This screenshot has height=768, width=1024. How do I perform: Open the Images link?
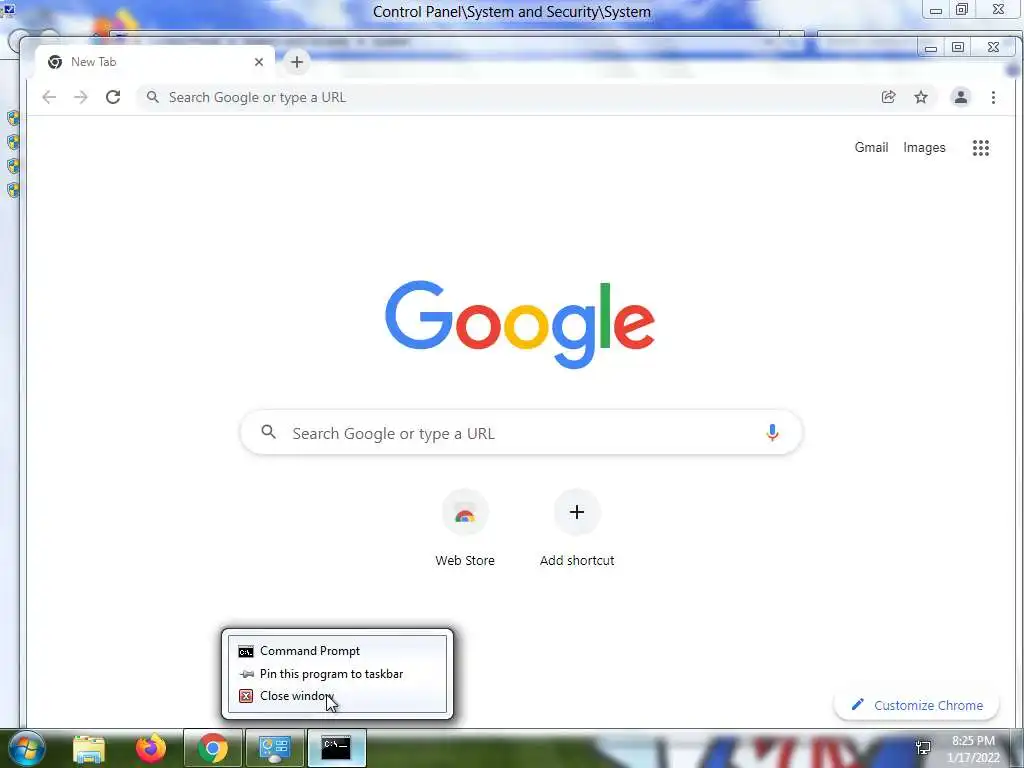[924, 148]
